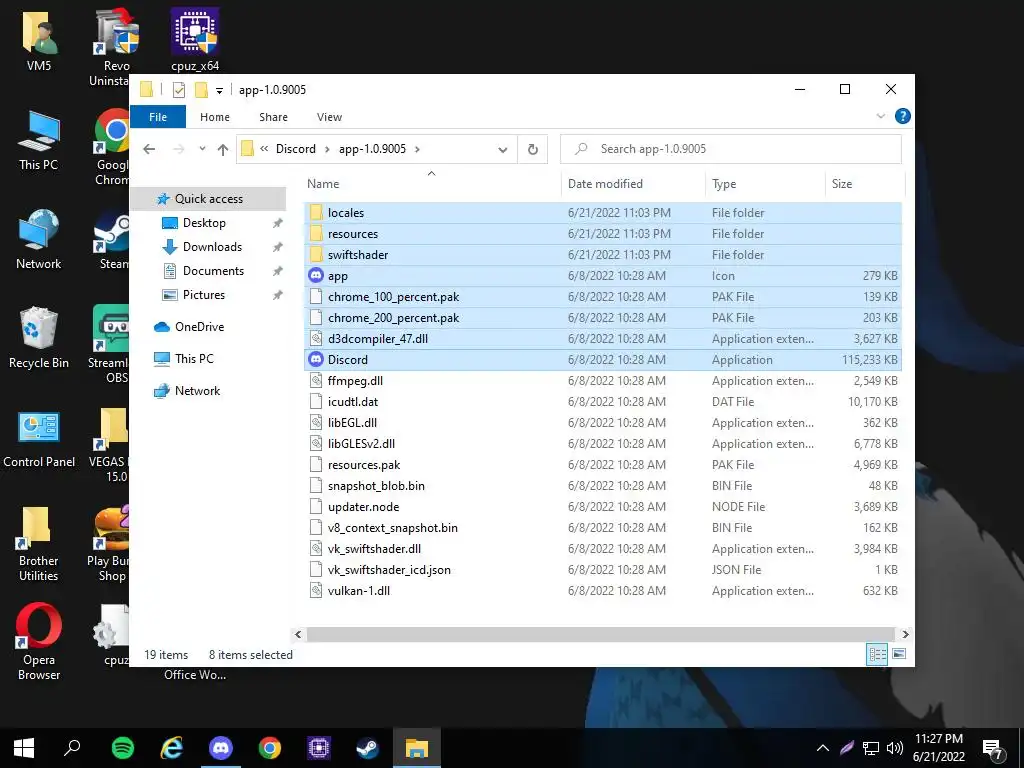Click the New folder quick access icon
1024x768 pixels.
click(201, 89)
